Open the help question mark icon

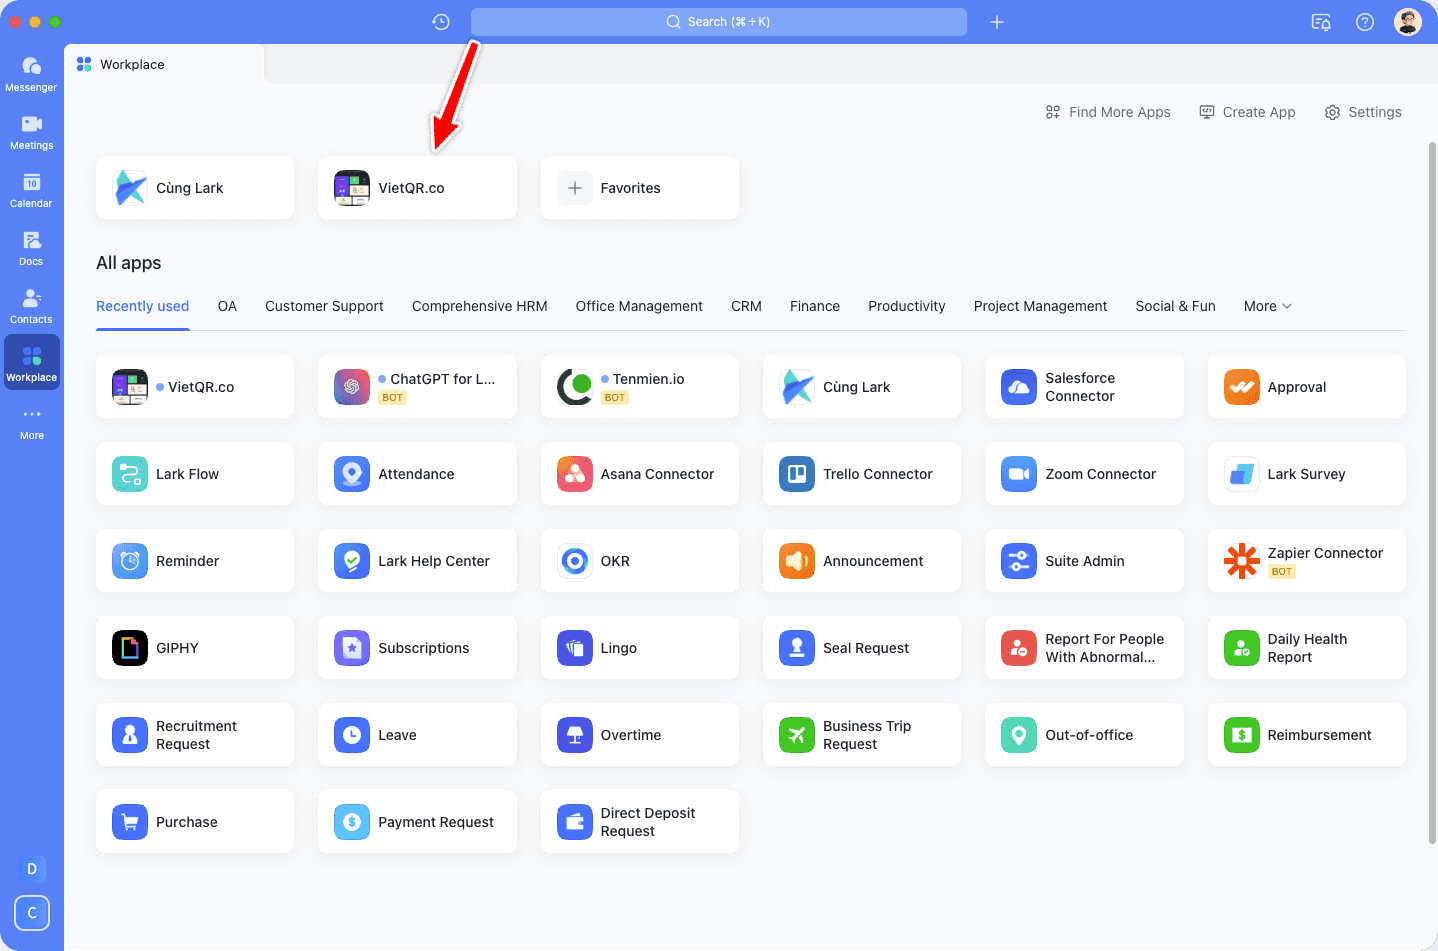pos(1364,22)
